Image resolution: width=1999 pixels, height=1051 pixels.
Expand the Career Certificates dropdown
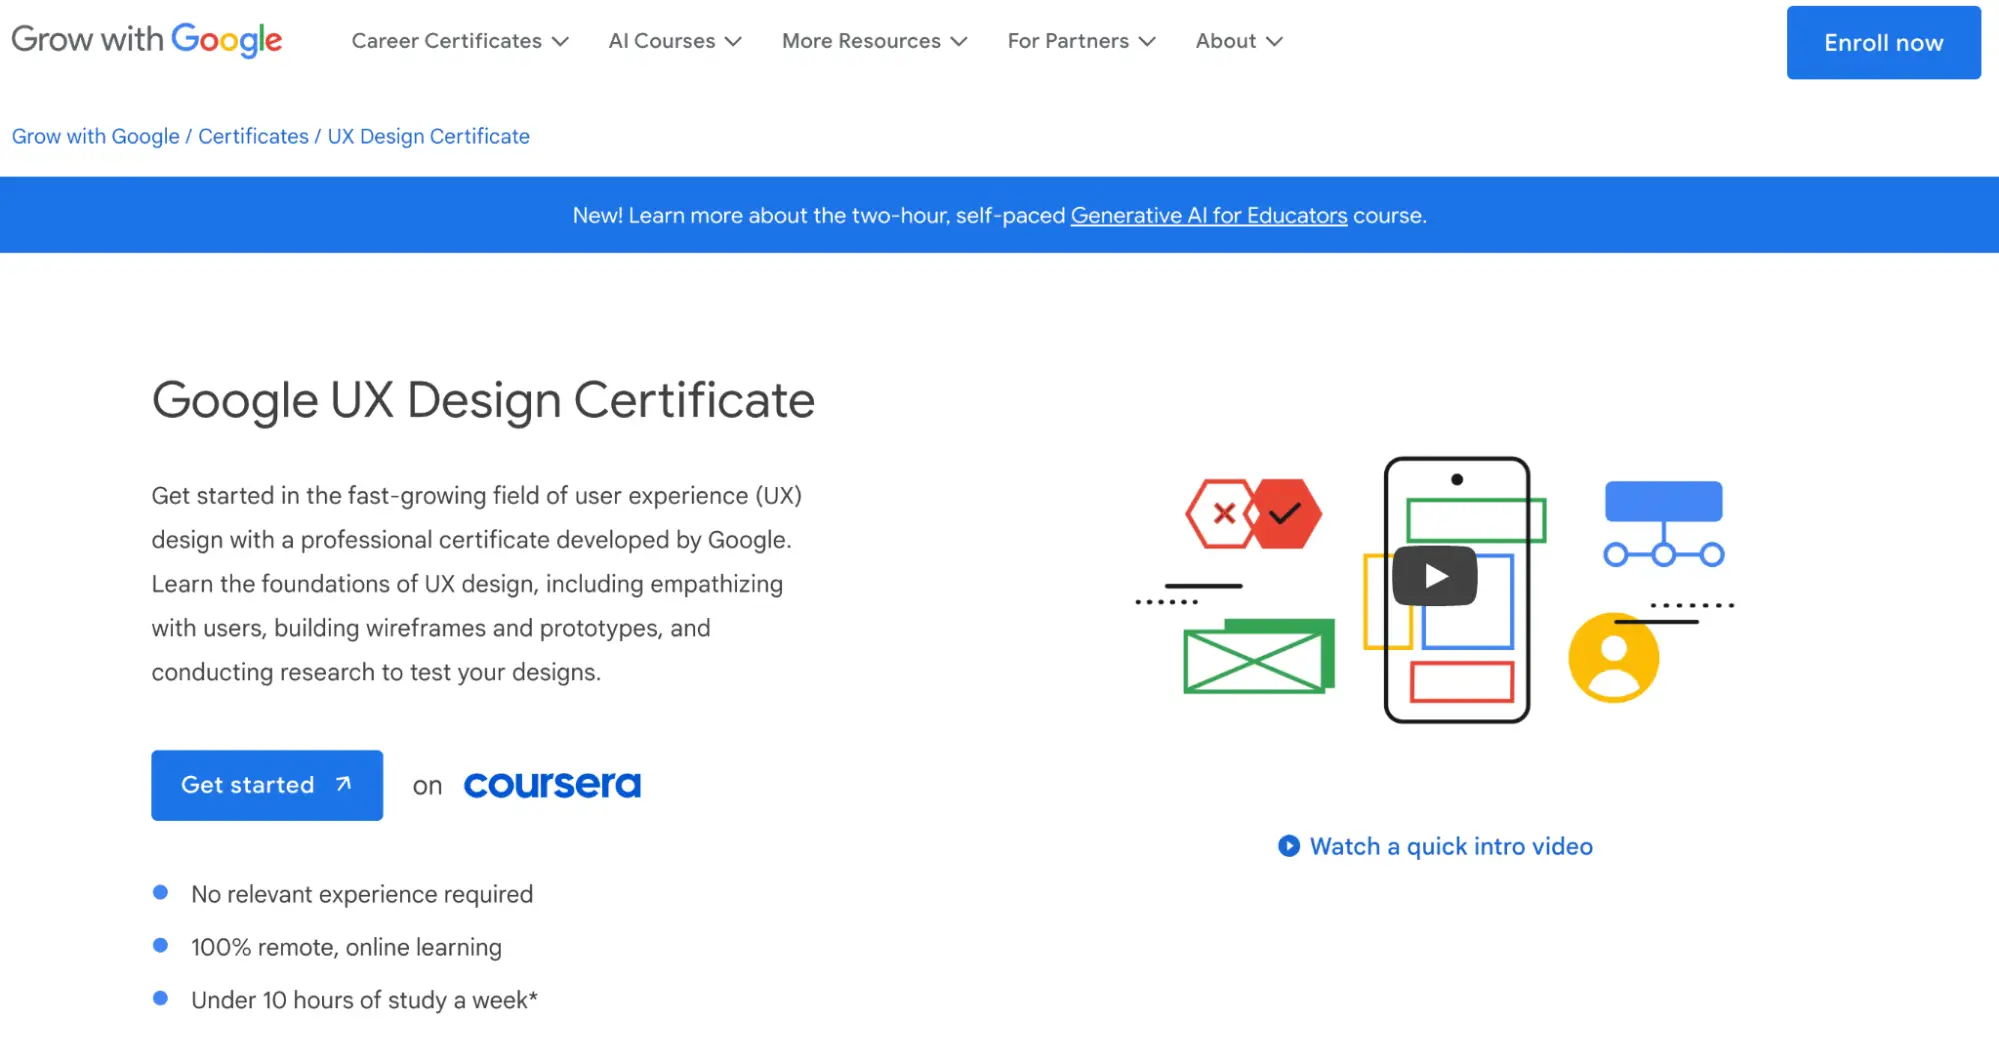click(460, 41)
